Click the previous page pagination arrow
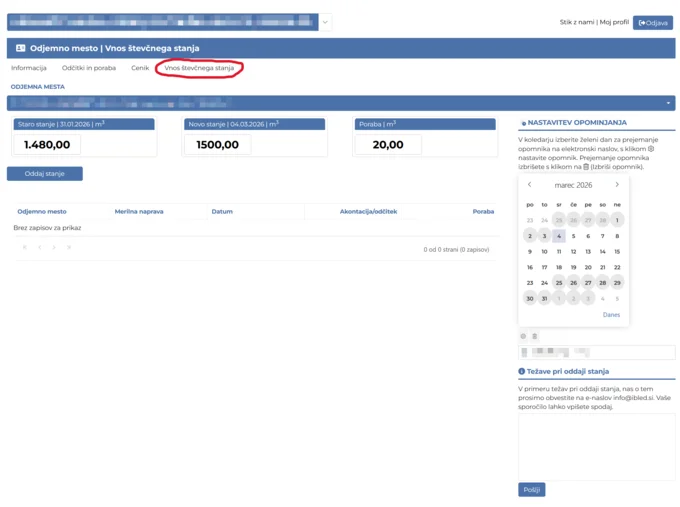This screenshot has height=507, width=680. pos(40,248)
